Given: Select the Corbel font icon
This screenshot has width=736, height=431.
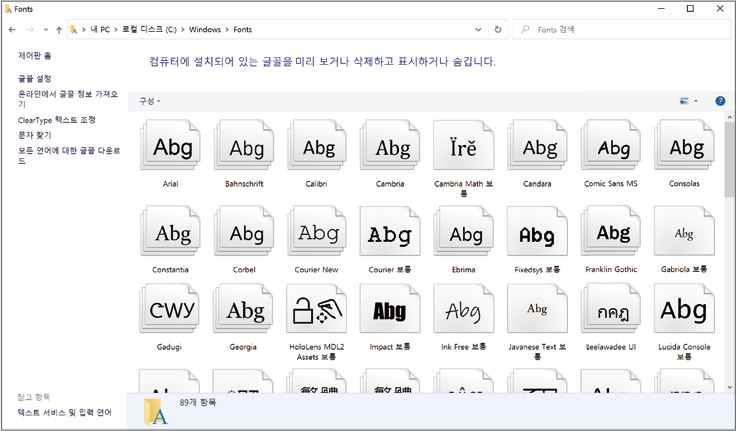Looking at the screenshot, I should click(244, 231).
